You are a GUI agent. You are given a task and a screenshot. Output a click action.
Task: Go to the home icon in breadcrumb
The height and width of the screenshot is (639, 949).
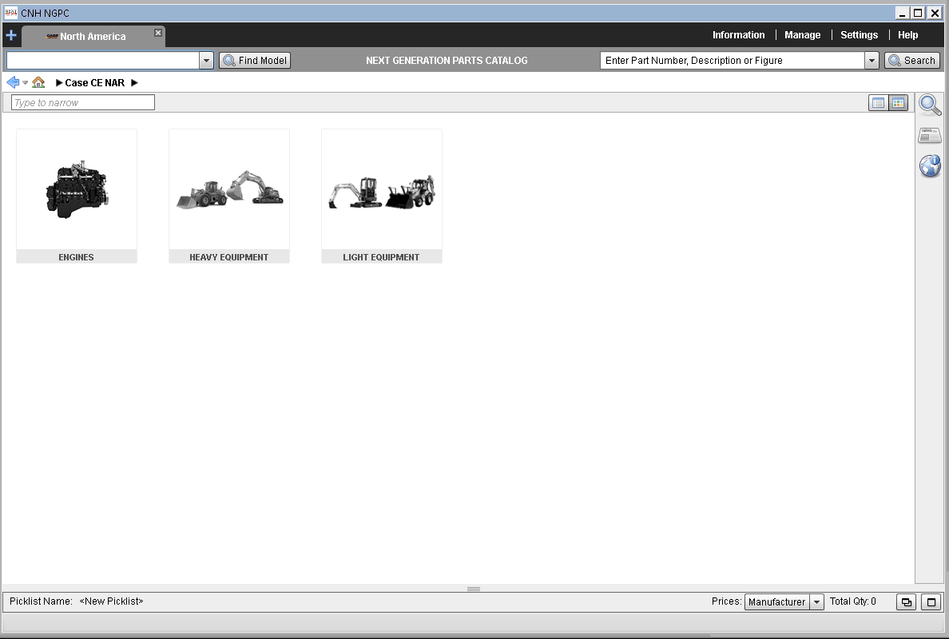[x=38, y=82]
